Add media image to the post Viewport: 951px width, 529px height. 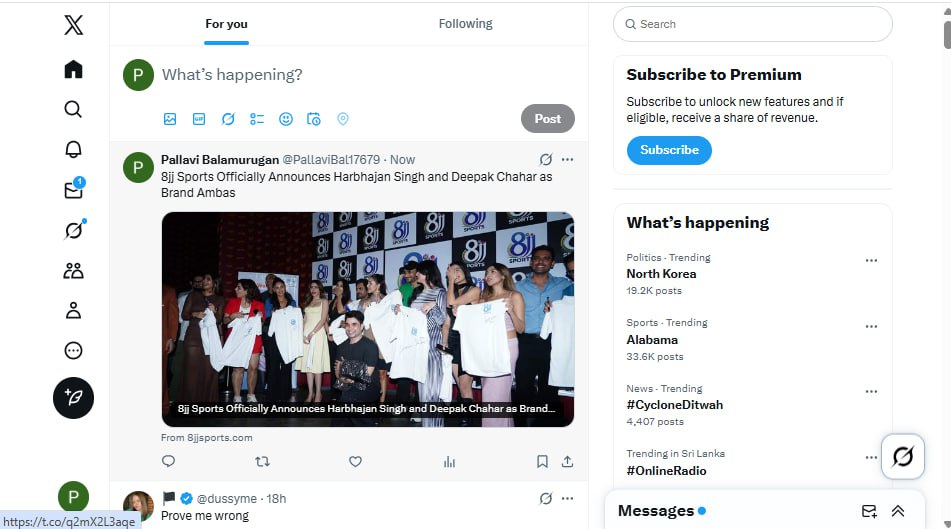pos(170,119)
